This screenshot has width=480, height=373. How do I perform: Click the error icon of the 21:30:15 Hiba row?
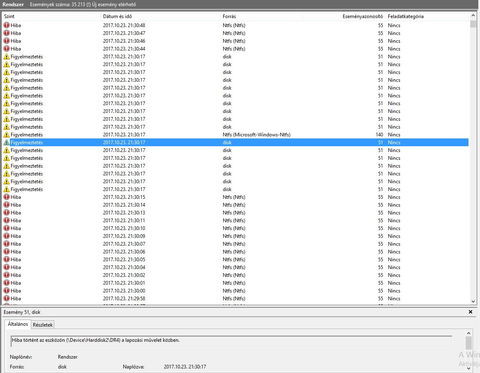coord(6,197)
